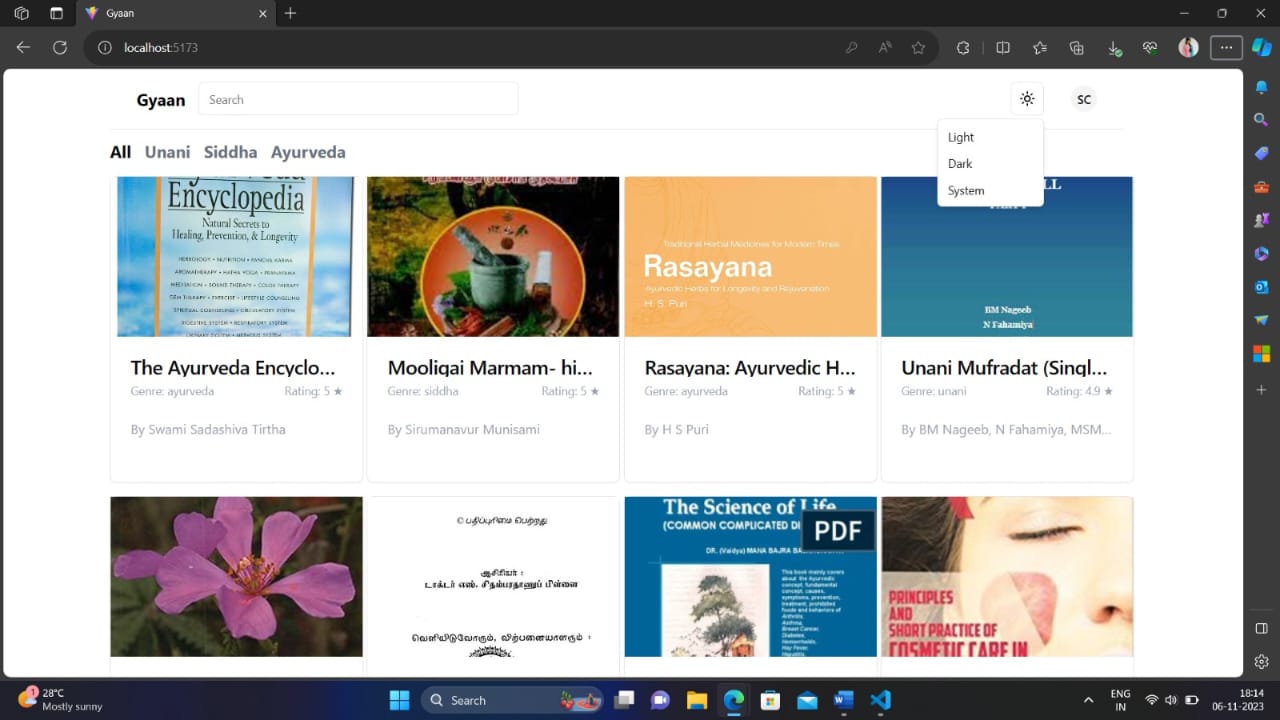Image resolution: width=1280 pixels, height=720 pixels.
Task: Switch to the Unani category tab
Action: pyautogui.click(x=167, y=152)
